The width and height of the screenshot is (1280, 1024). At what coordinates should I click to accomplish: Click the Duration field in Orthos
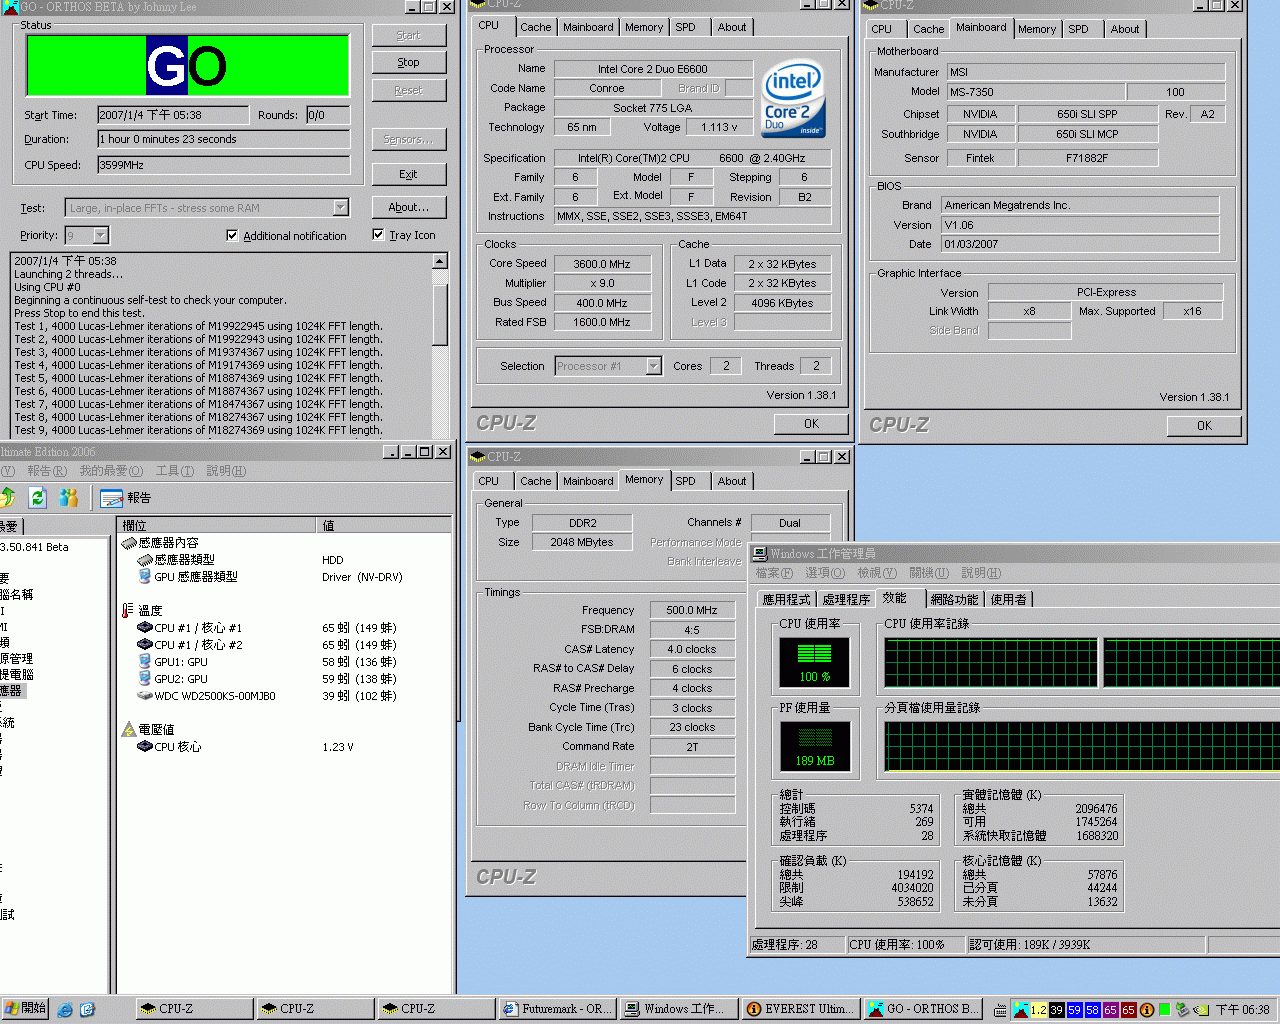tap(223, 139)
